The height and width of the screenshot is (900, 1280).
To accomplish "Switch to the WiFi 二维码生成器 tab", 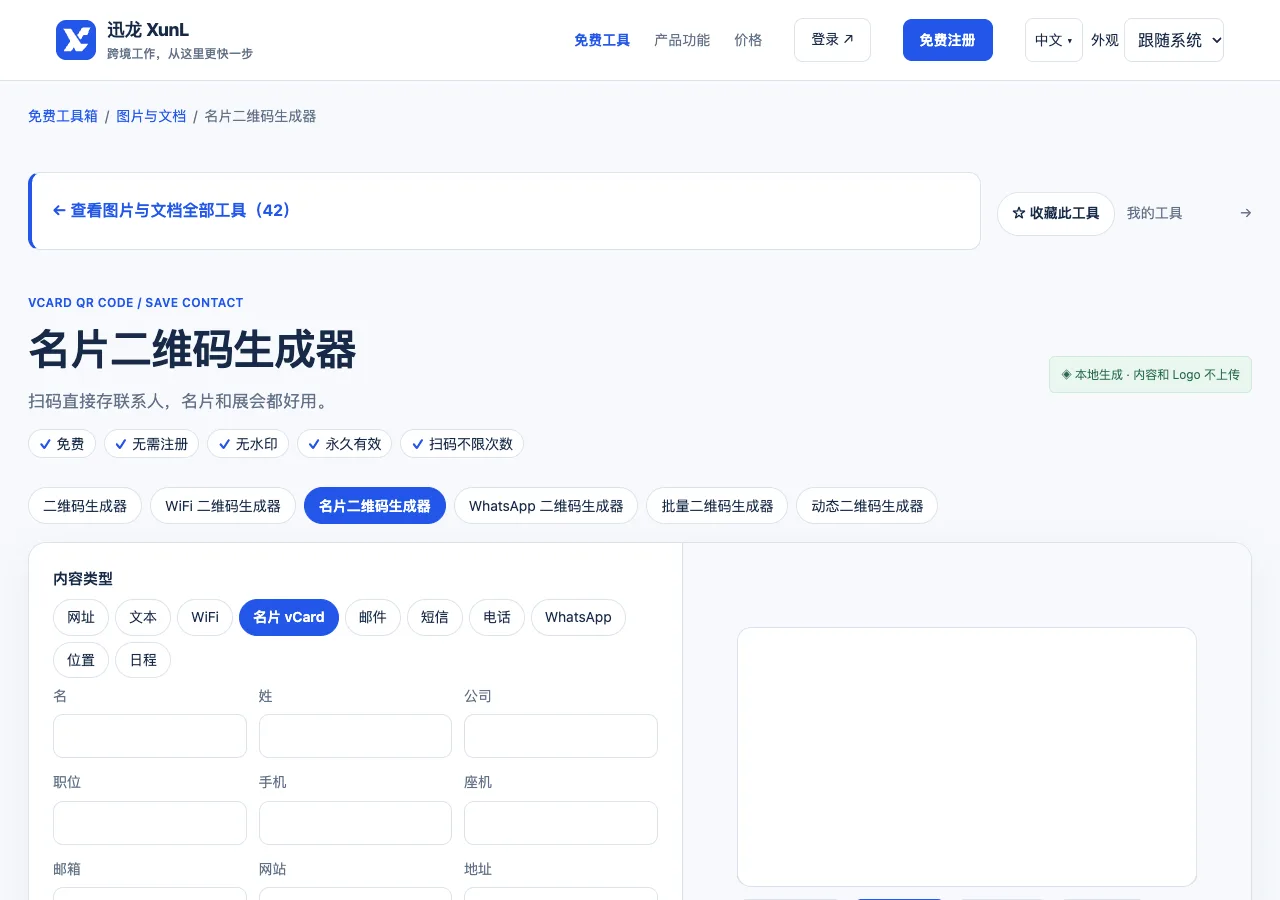I will tap(223, 506).
